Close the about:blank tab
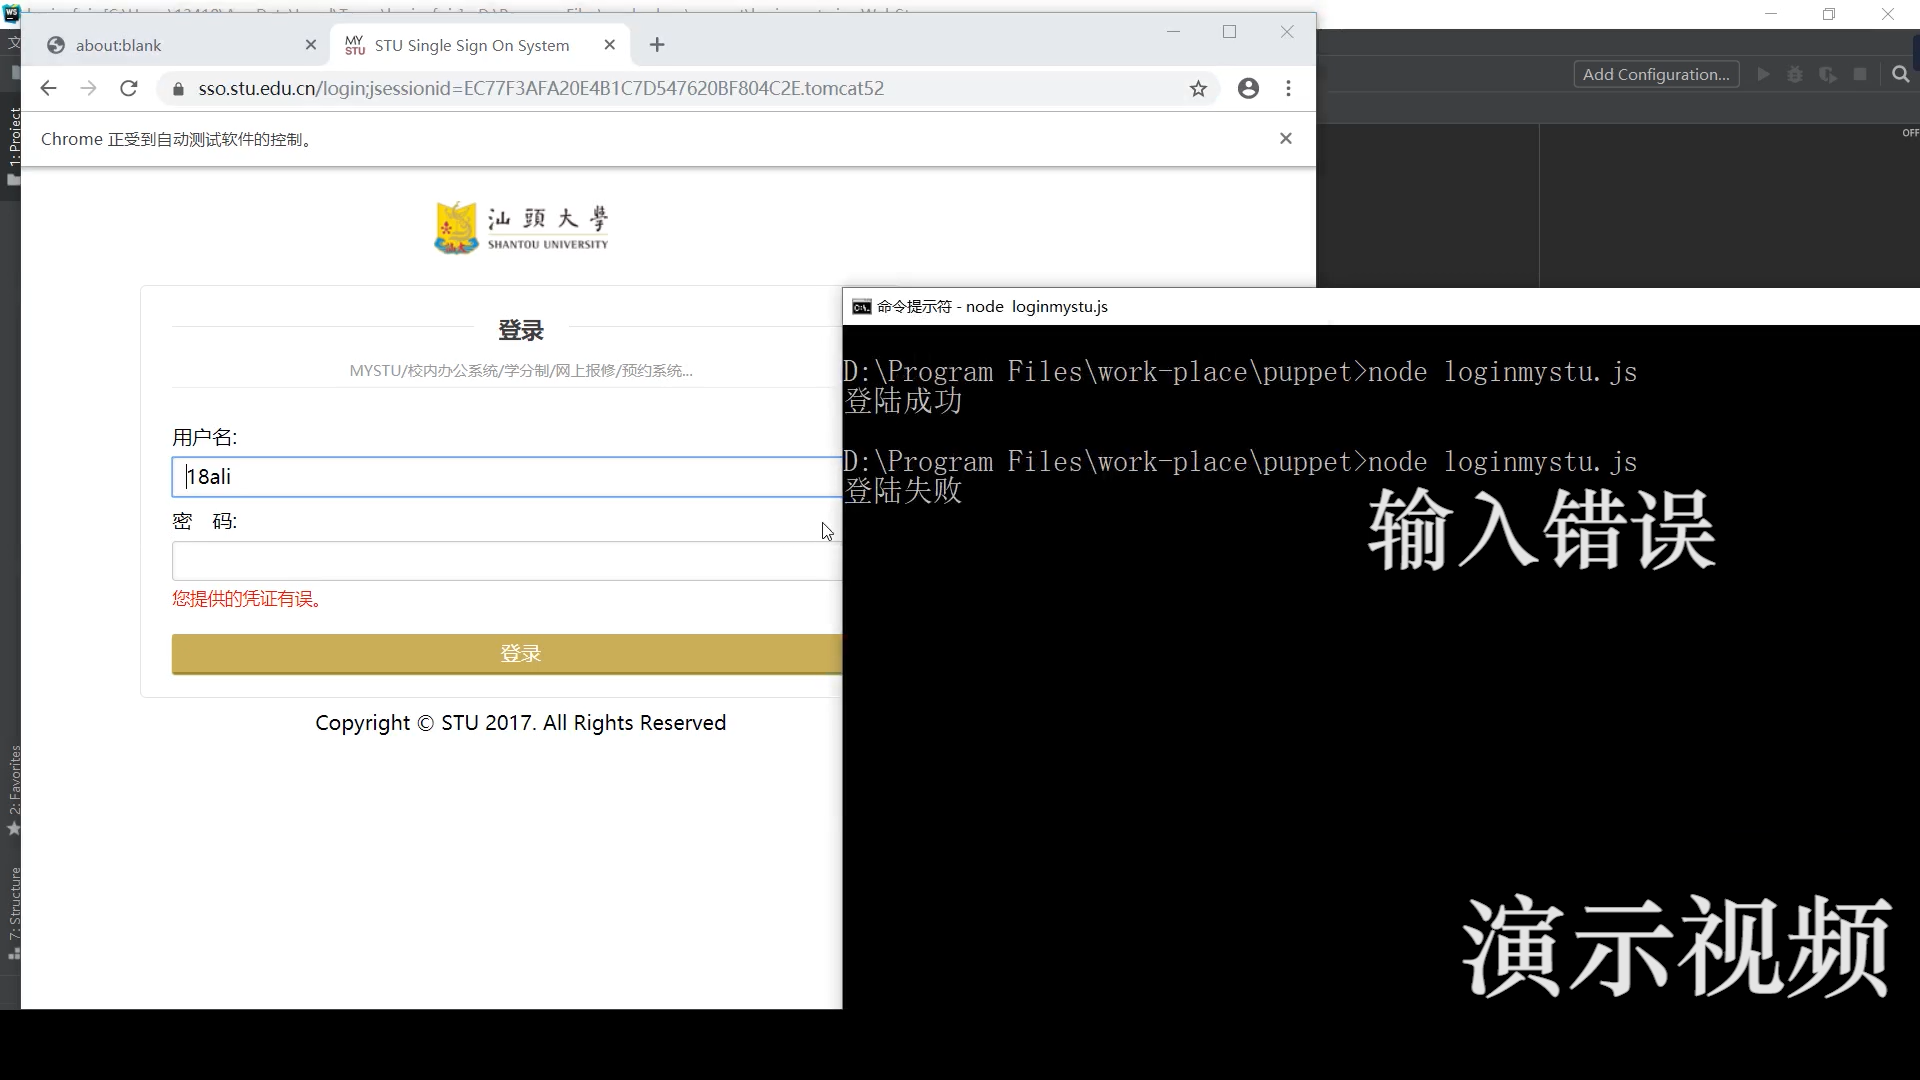 (x=311, y=45)
